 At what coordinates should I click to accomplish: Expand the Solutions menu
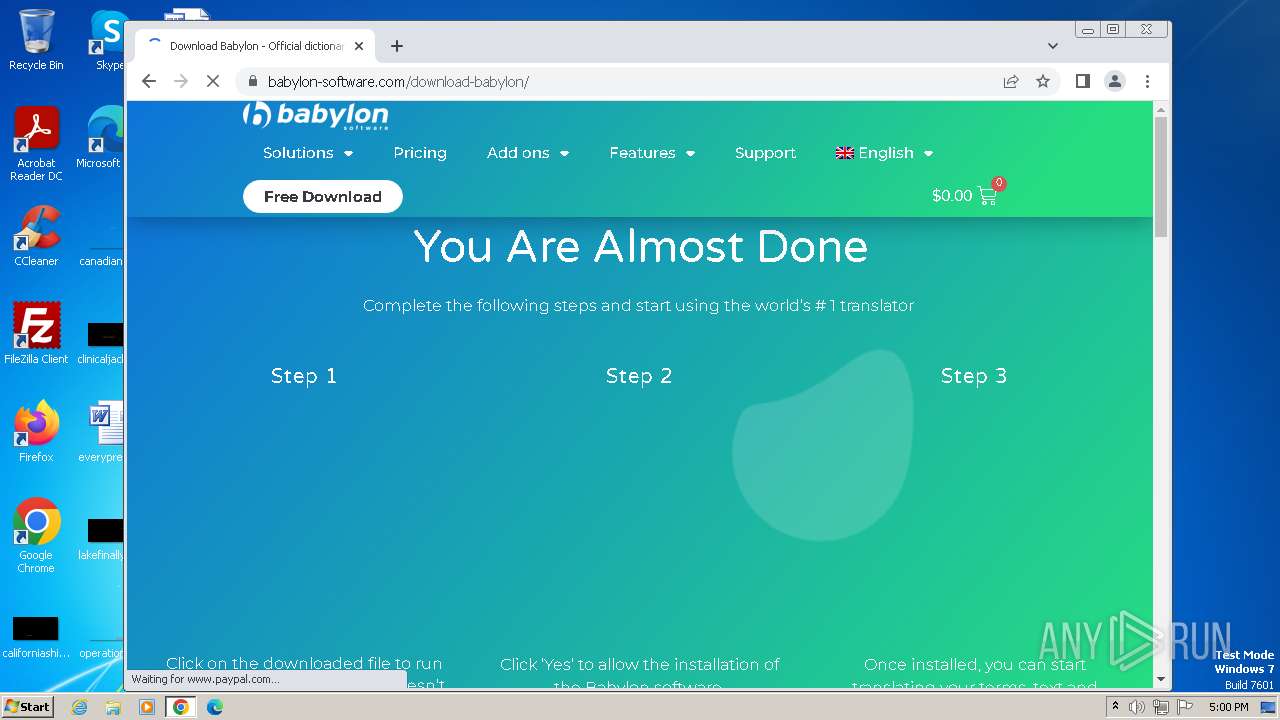(x=308, y=153)
